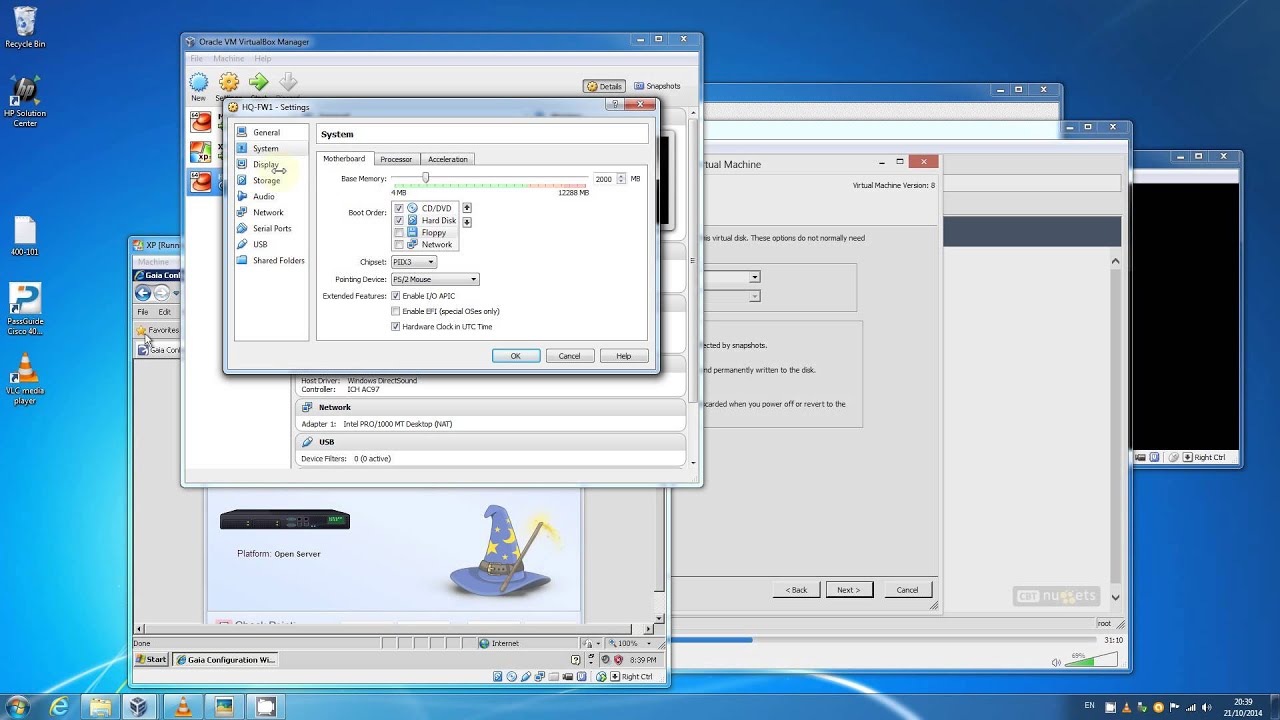Click Back in the Virtual Machine wizard
Viewport: 1280px width, 720px height.
click(x=797, y=589)
